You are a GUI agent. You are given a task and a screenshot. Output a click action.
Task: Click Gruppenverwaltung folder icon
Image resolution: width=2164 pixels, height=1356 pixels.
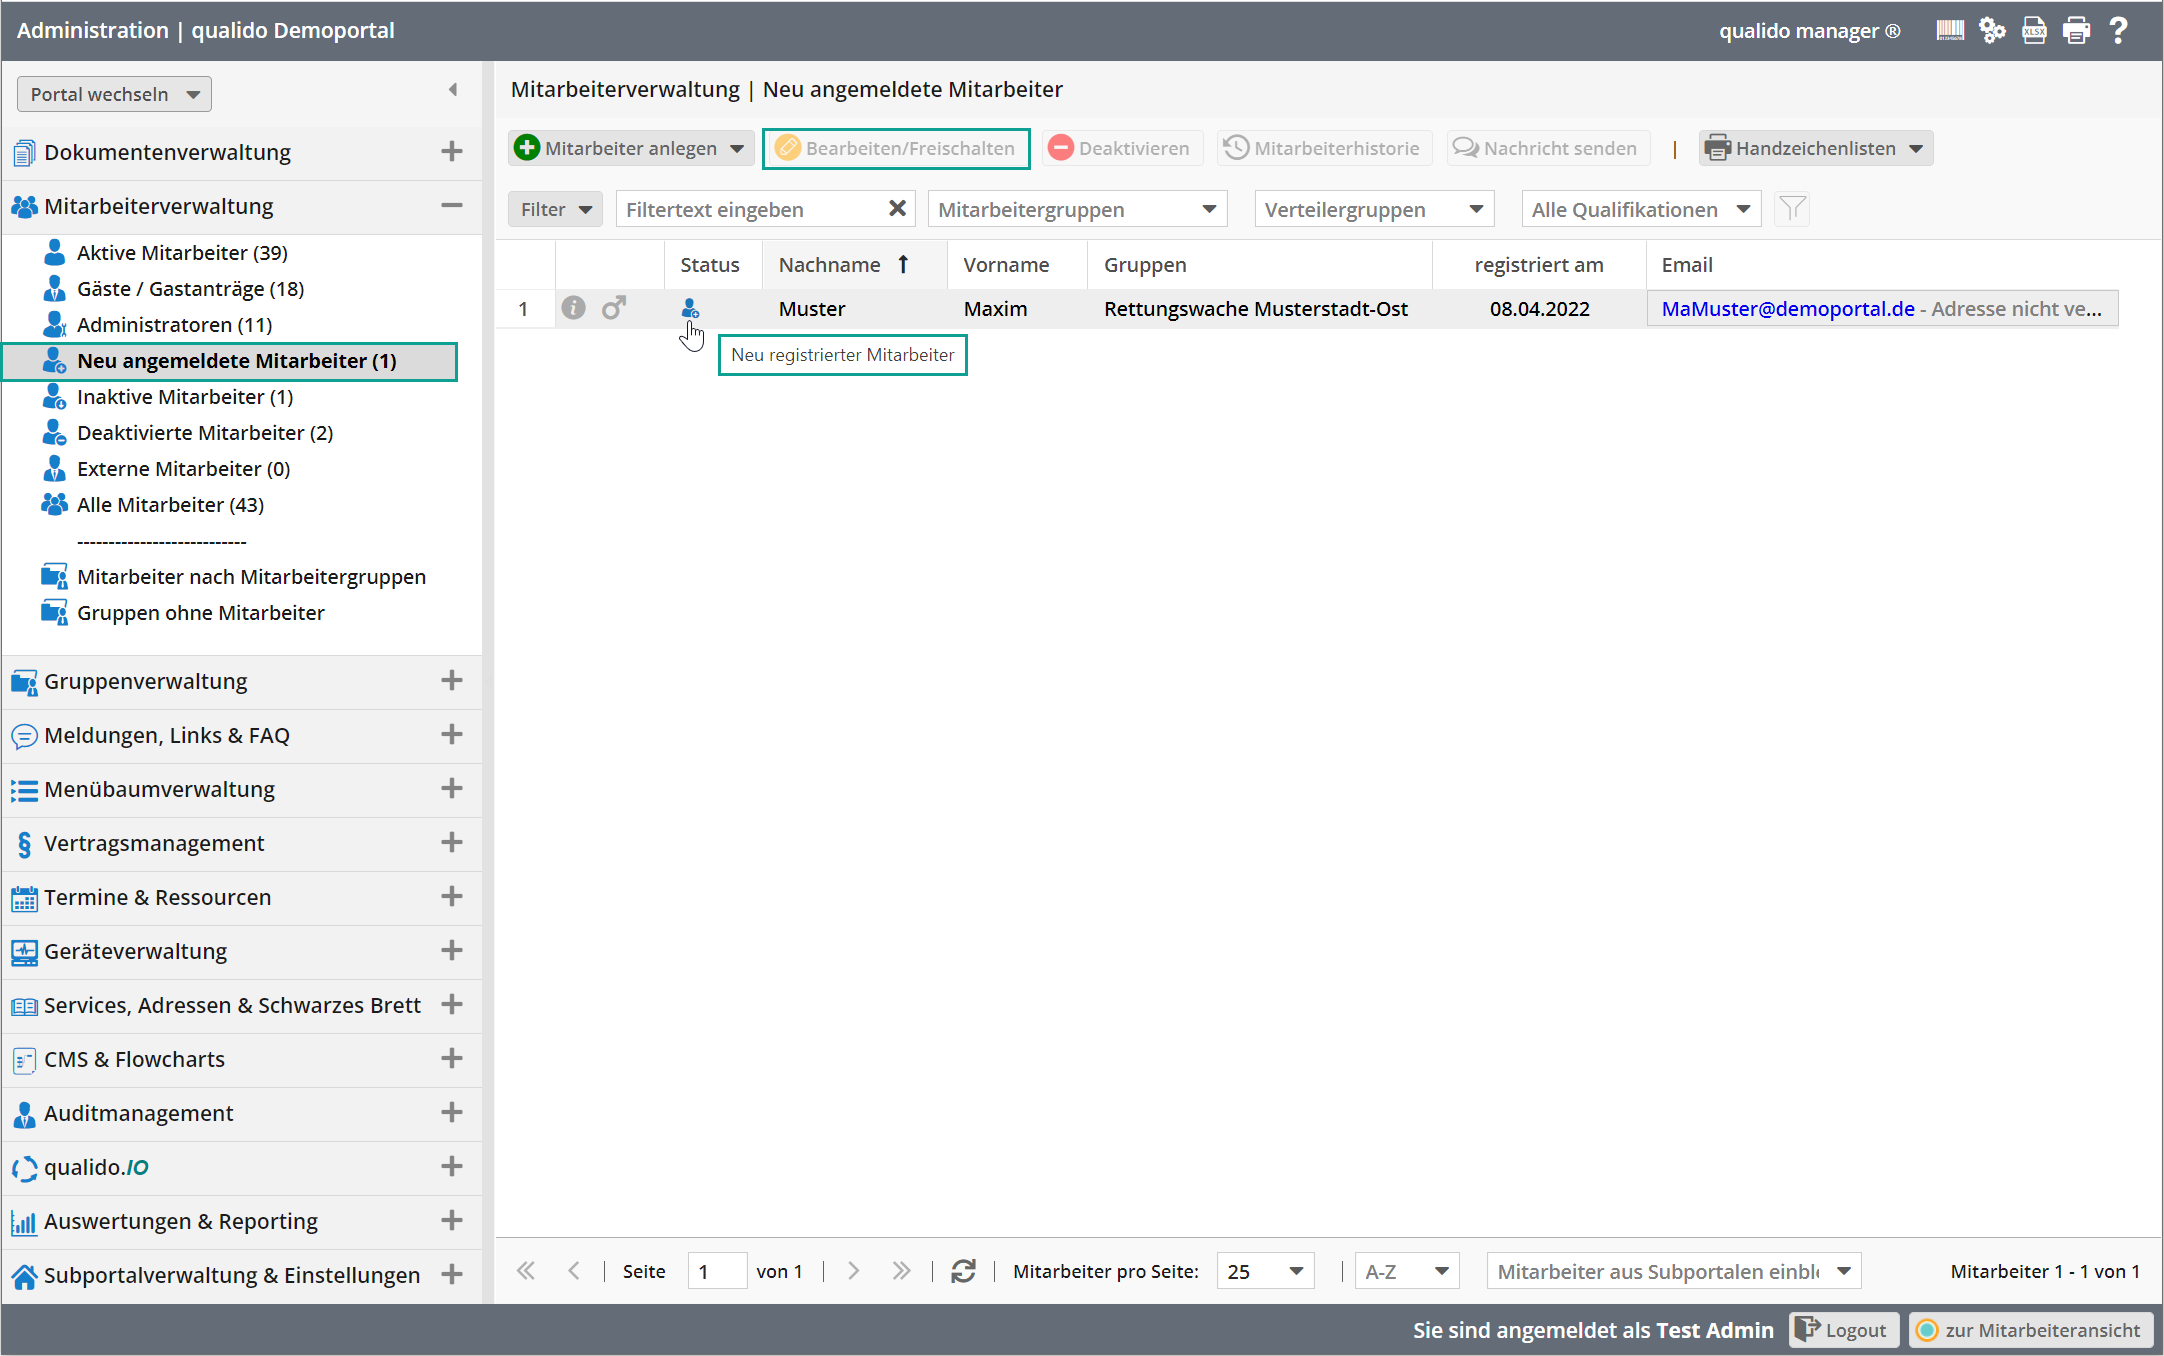coord(24,682)
